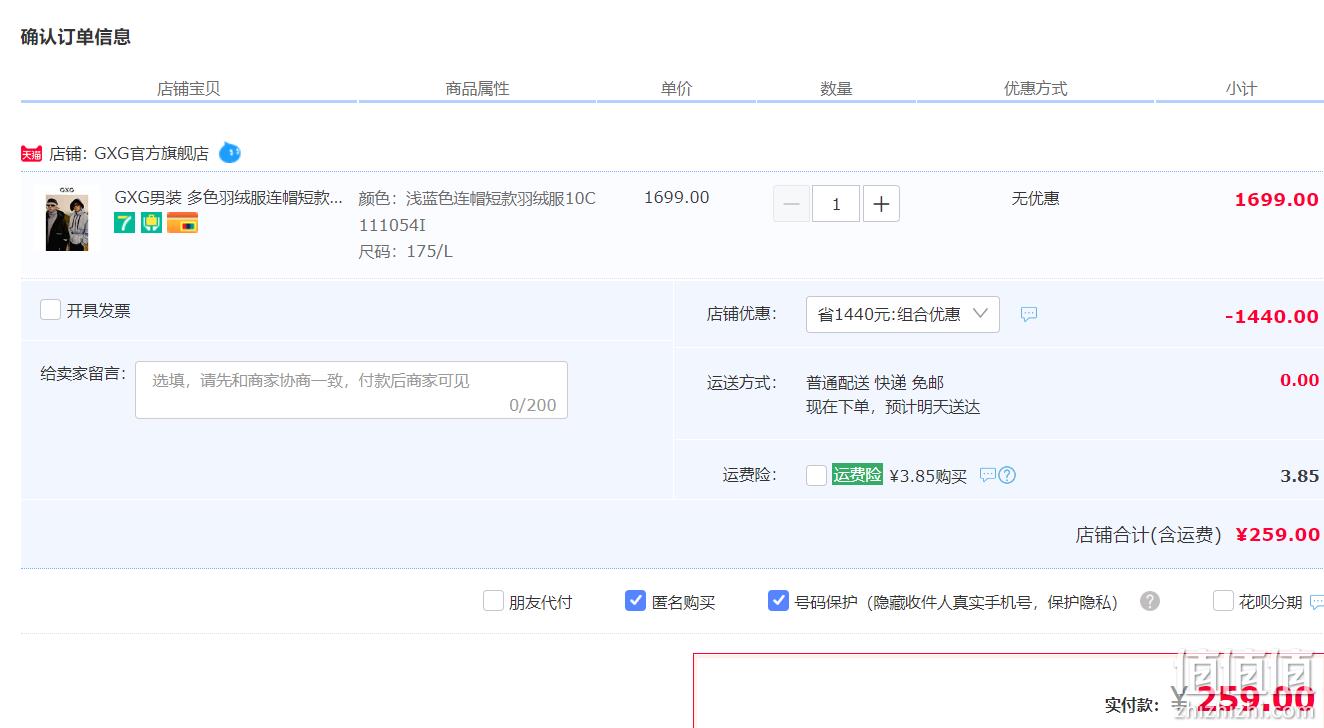Click the unit price 1699.00 text

677,197
